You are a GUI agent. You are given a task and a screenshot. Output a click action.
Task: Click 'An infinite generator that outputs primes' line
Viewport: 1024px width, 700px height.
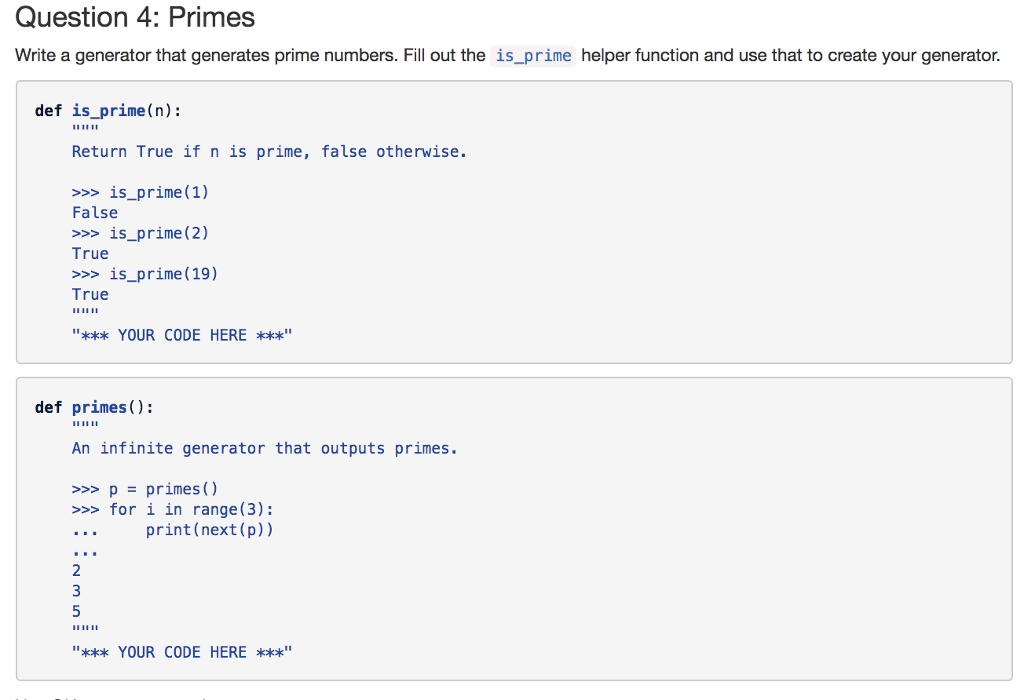click(x=264, y=449)
